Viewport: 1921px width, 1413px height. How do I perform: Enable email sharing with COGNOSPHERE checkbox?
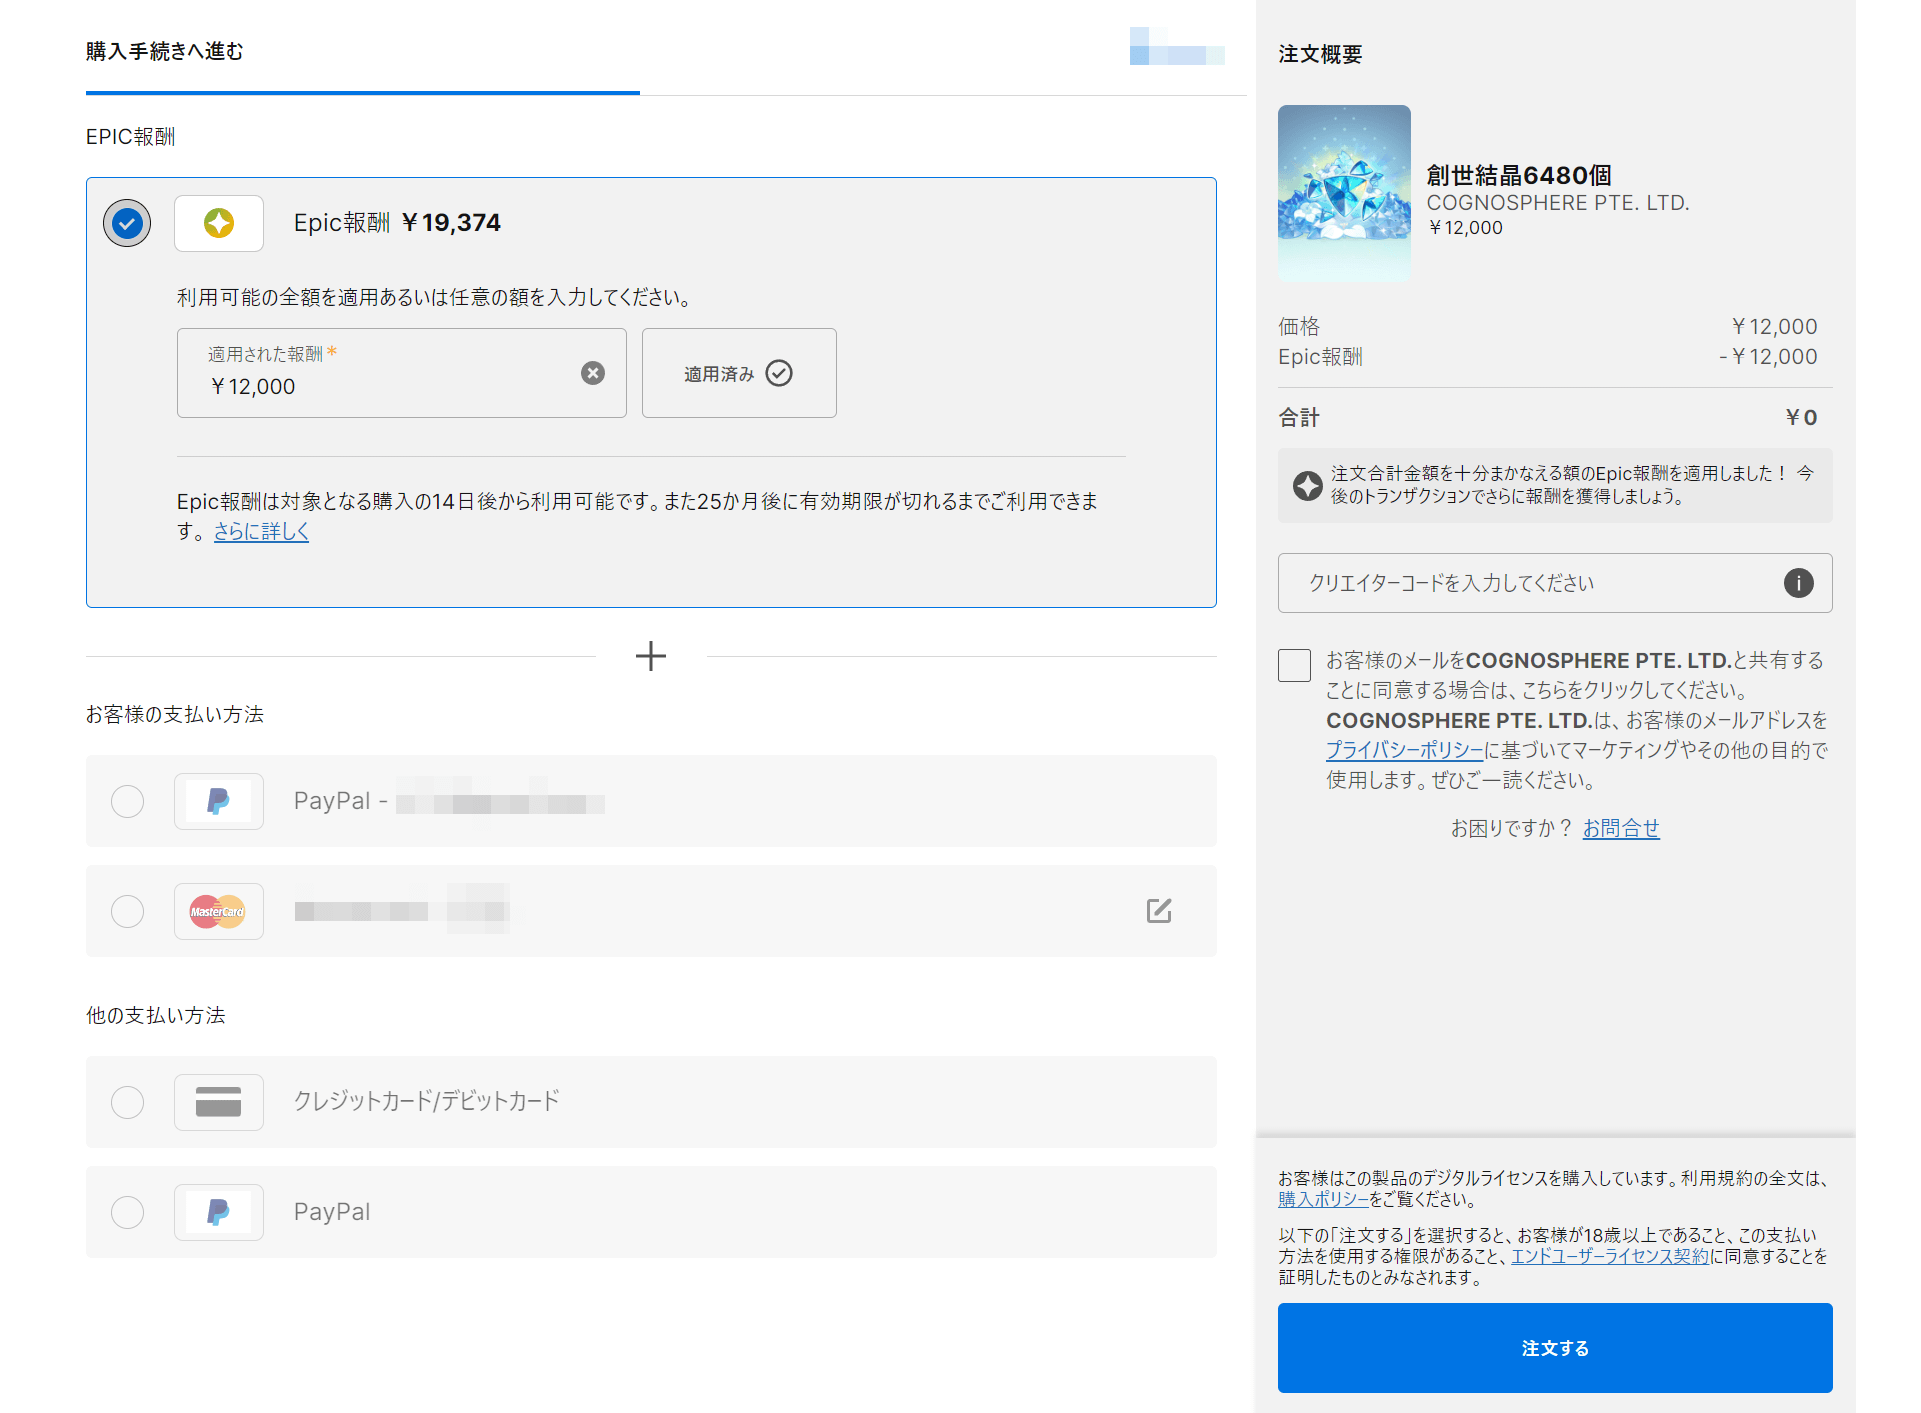tap(1294, 665)
